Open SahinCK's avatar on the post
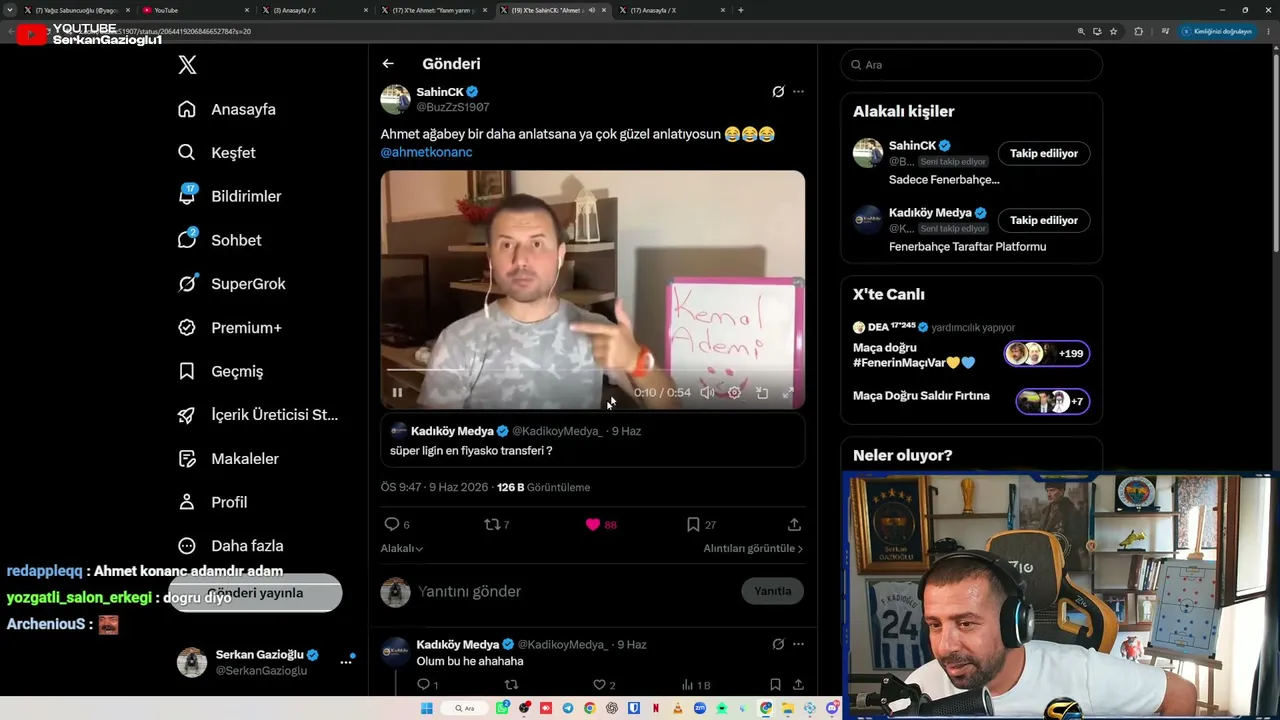1280x720 pixels. (x=396, y=100)
